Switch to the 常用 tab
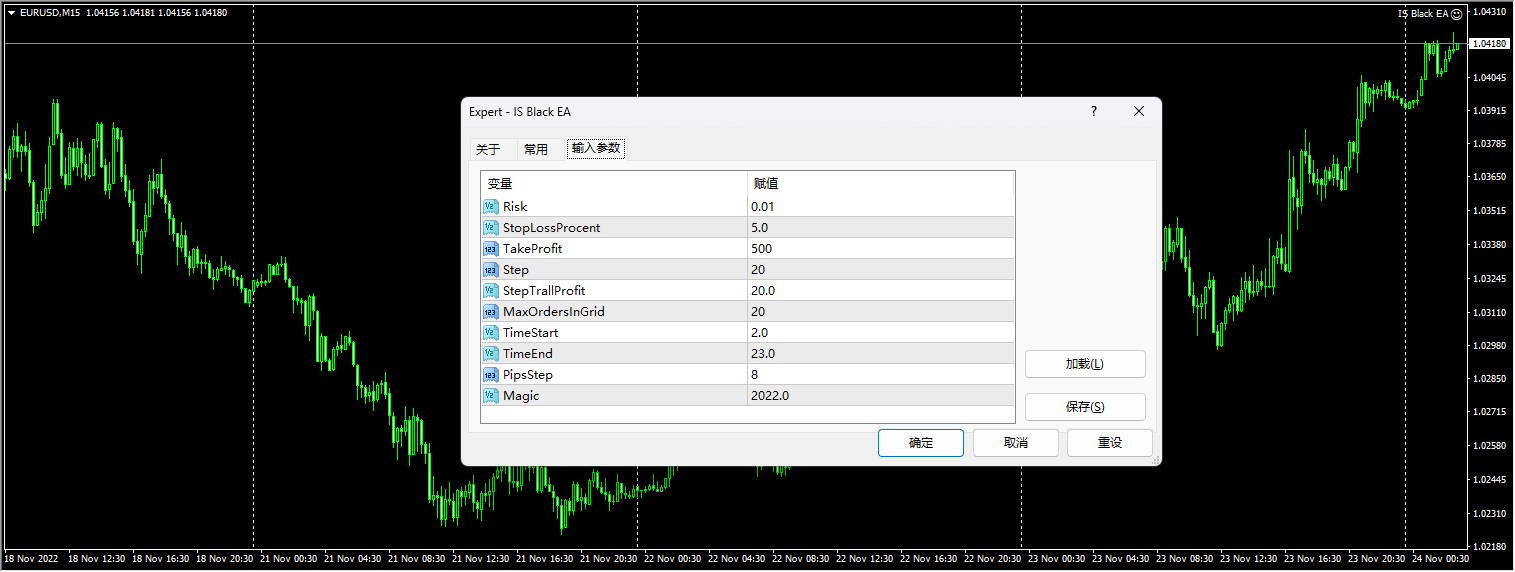1515x572 pixels. coord(536,149)
